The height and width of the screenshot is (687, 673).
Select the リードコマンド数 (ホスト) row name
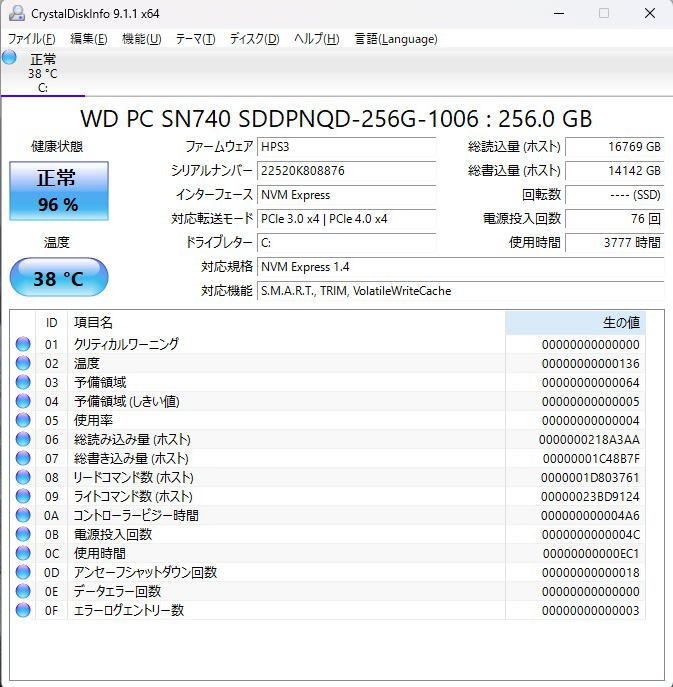(133, 477)
